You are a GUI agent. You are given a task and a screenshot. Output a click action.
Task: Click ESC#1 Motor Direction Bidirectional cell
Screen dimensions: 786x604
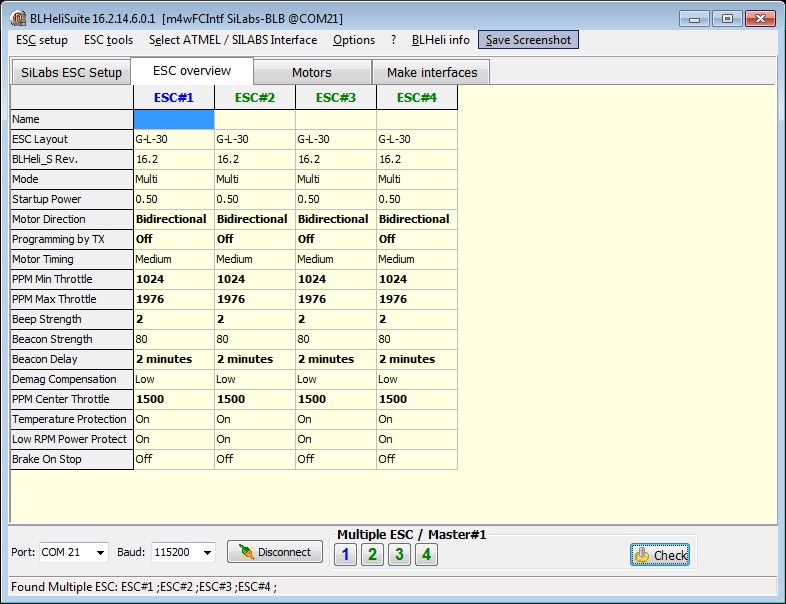[174, 220]
